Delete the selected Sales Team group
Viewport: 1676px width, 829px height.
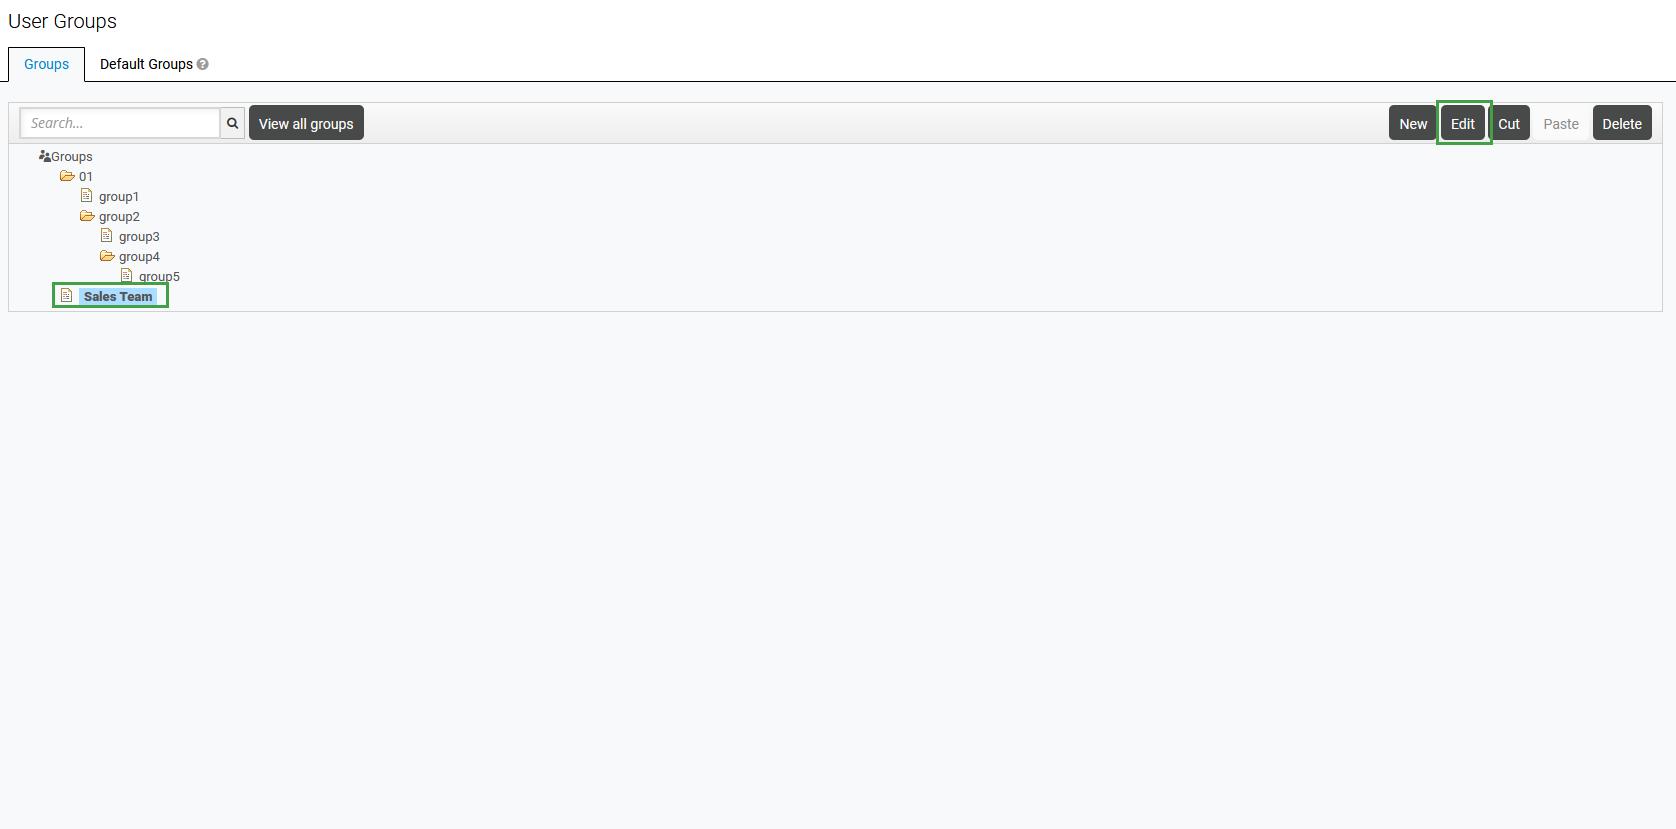(1621, 123)
